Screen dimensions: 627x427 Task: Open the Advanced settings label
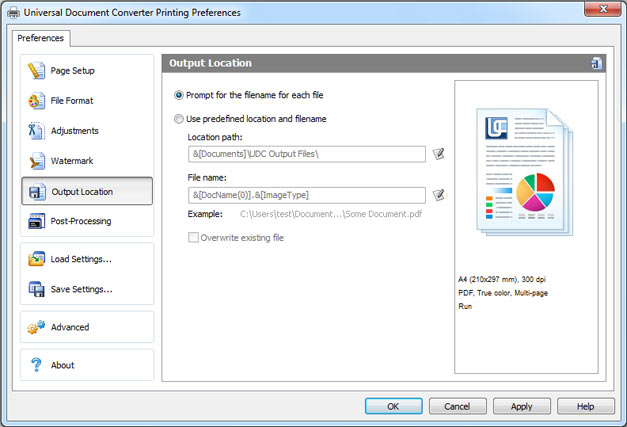pos(70,327)
